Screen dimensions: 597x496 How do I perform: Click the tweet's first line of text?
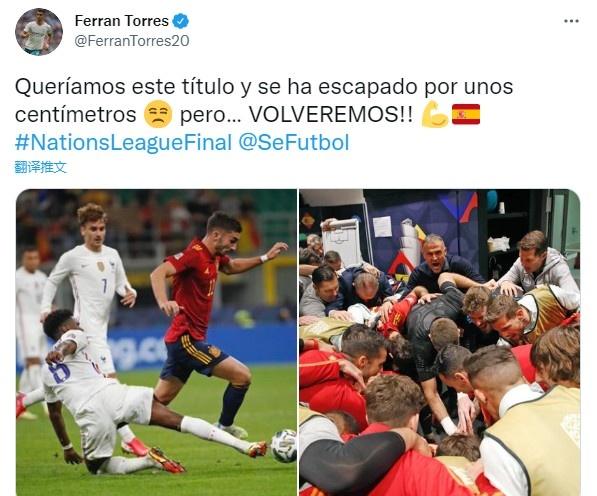pyautogui.click(x=264, y=86)
